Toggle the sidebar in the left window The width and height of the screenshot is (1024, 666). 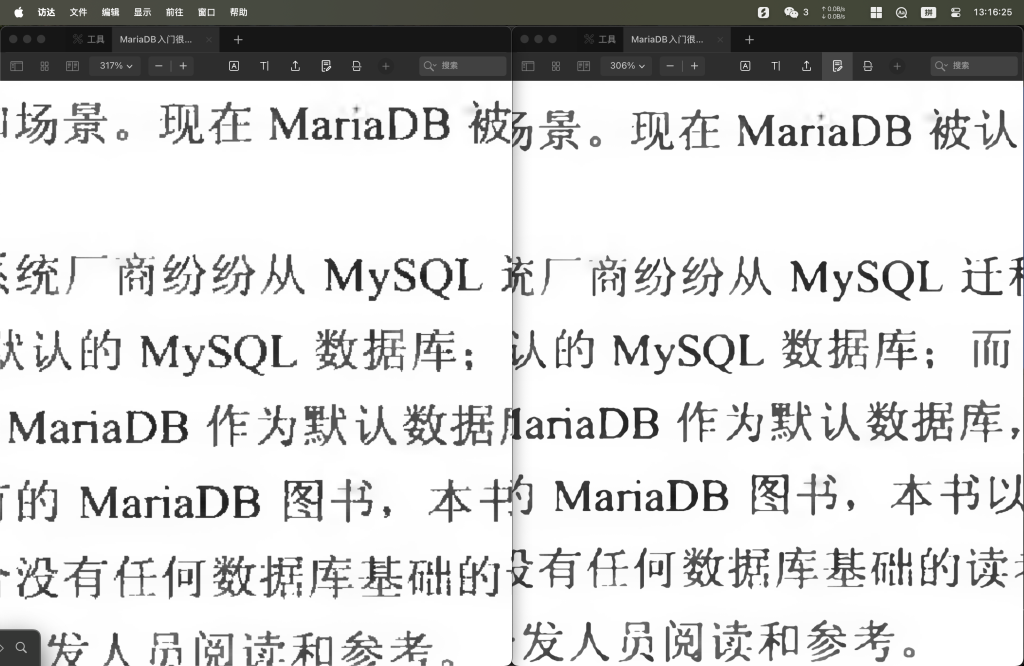pos(17,66)
